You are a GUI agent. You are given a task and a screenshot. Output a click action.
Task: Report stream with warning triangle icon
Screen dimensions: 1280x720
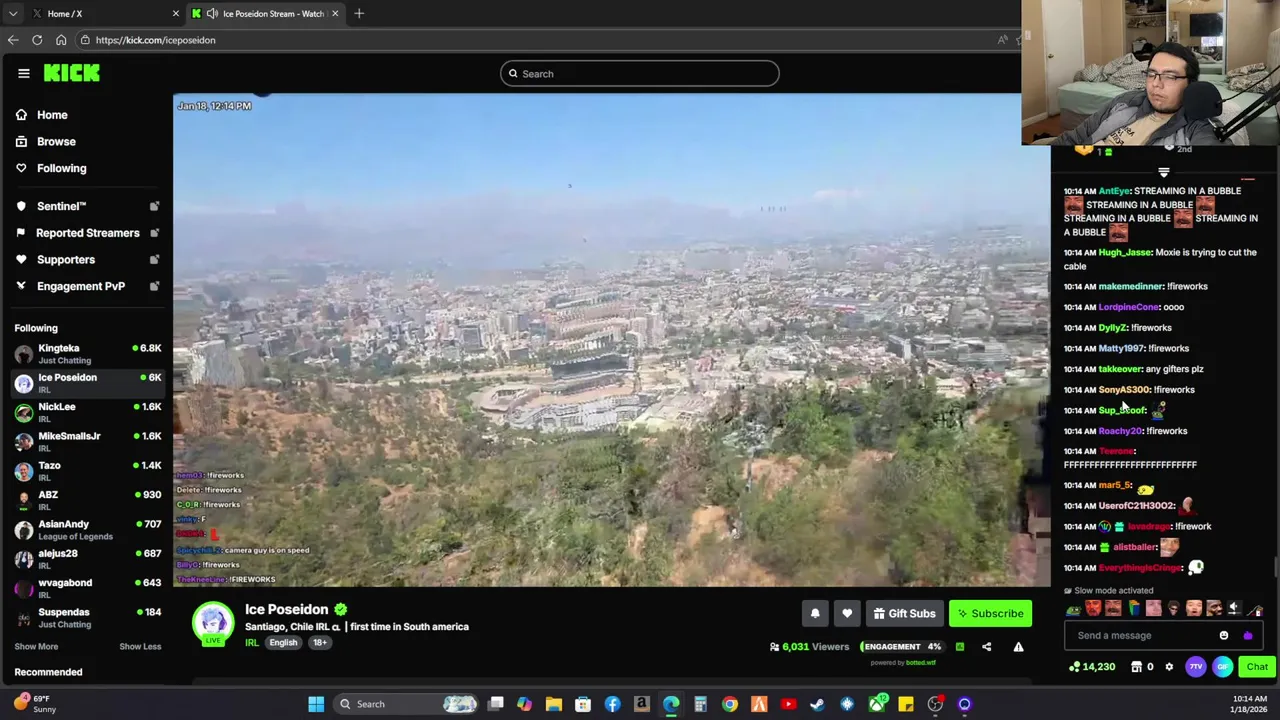click(1018, 647)
